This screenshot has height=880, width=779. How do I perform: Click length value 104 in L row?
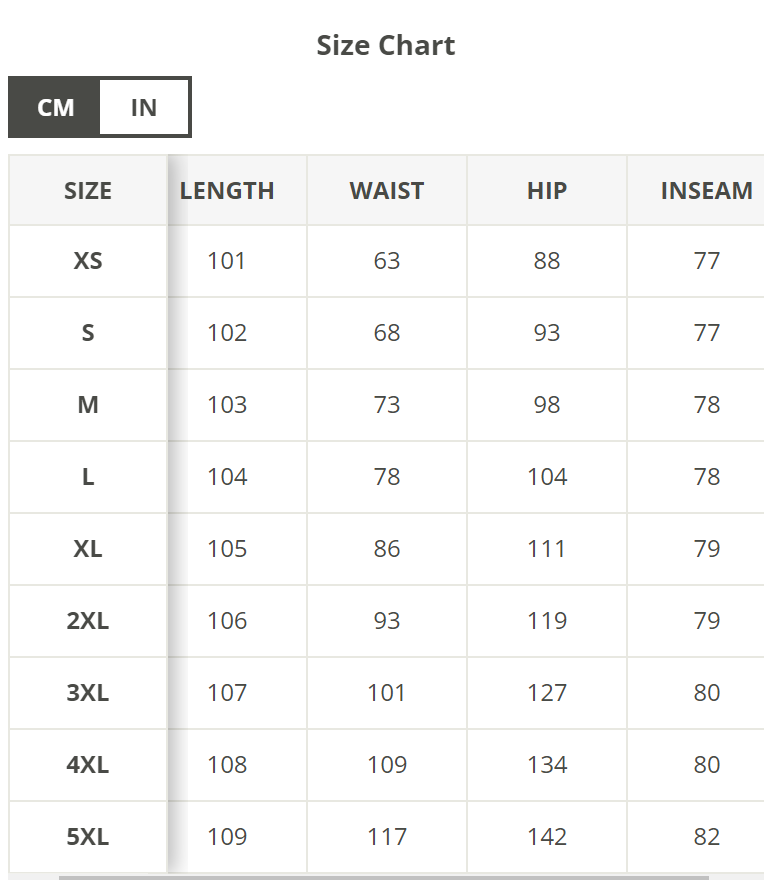[227, 477]
